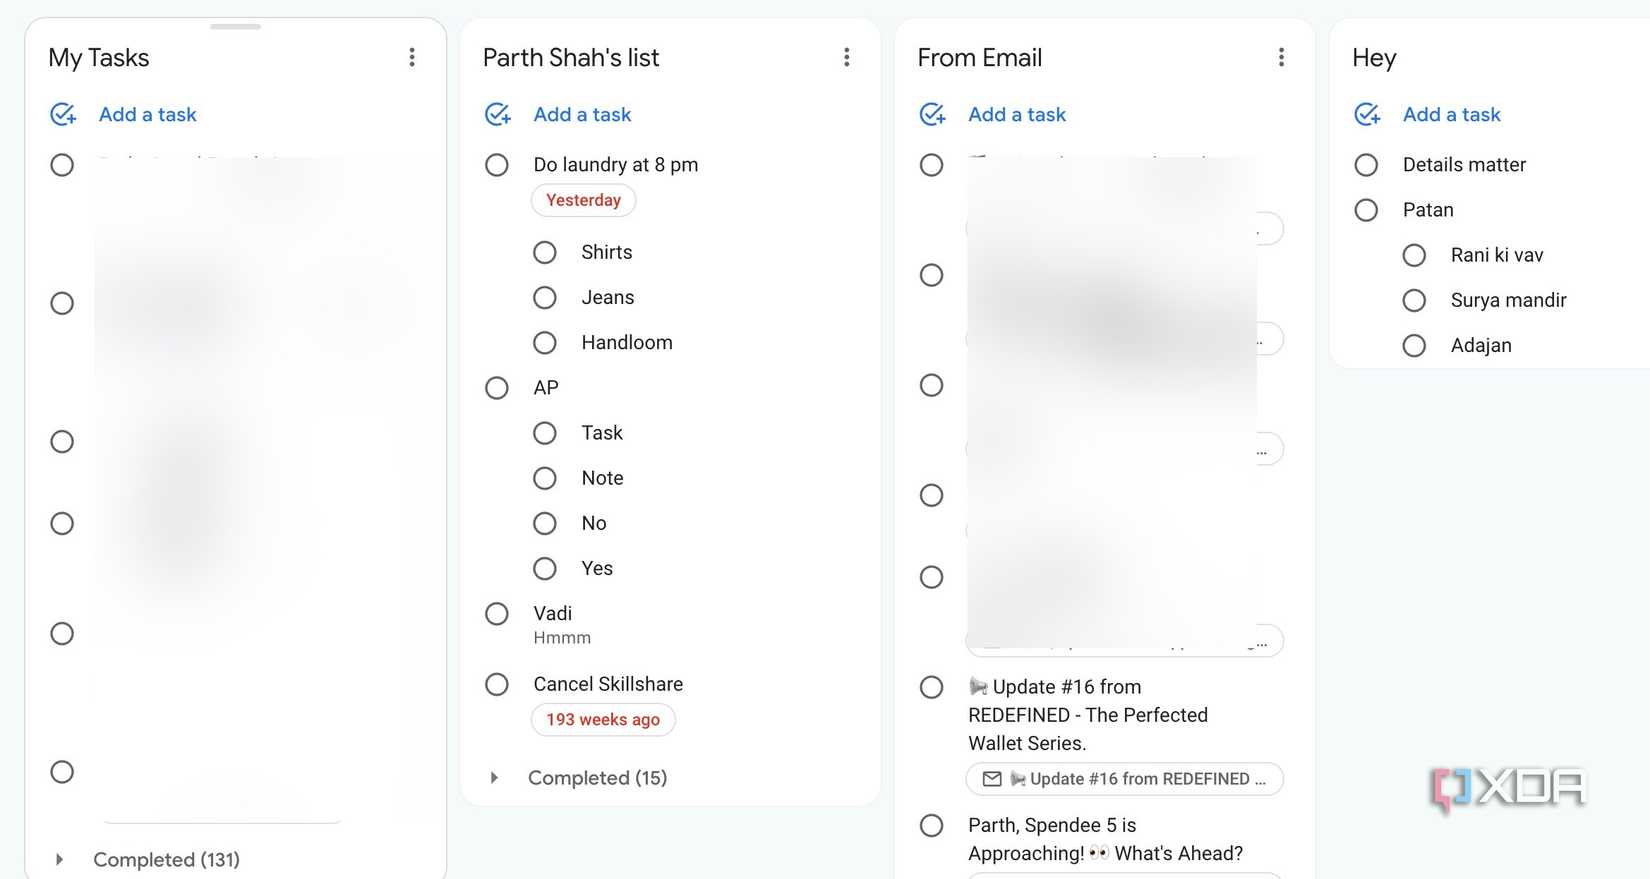The image size is (1650, 879).
Task: Mark the 'Do laundry at 8 pm' task complete
Action: (x=497, y=165)
